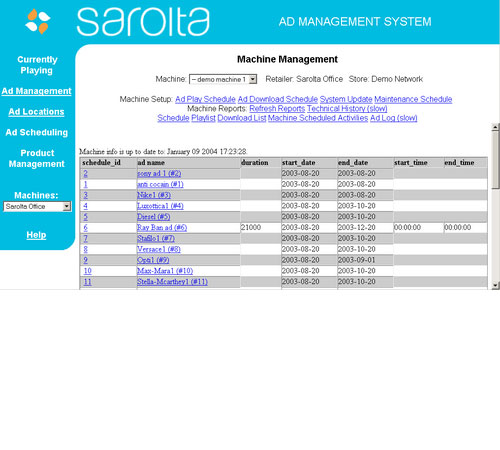Image resolution: width=500 pixels, height=450 pixels.
Task: Open the Luxottica1 (#4) ad link
Action: 160,206
